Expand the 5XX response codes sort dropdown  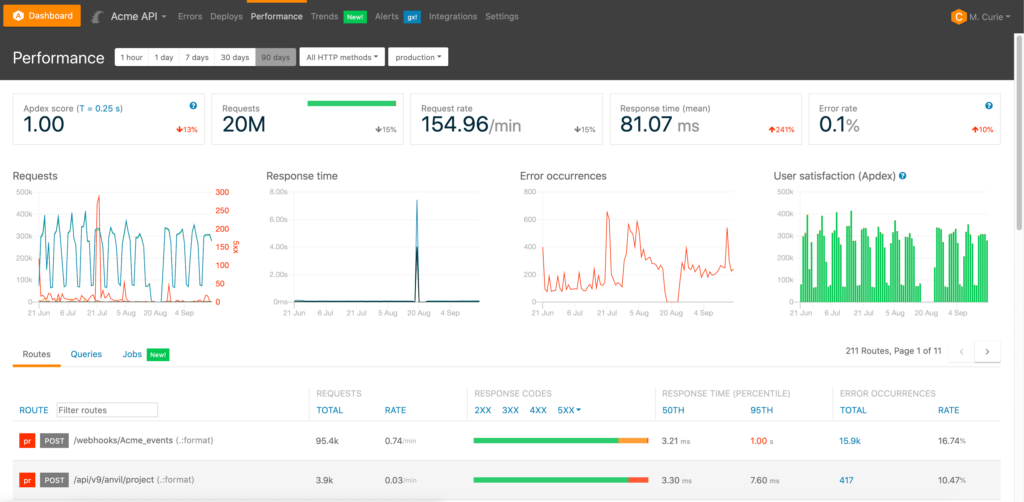[569, 410]
